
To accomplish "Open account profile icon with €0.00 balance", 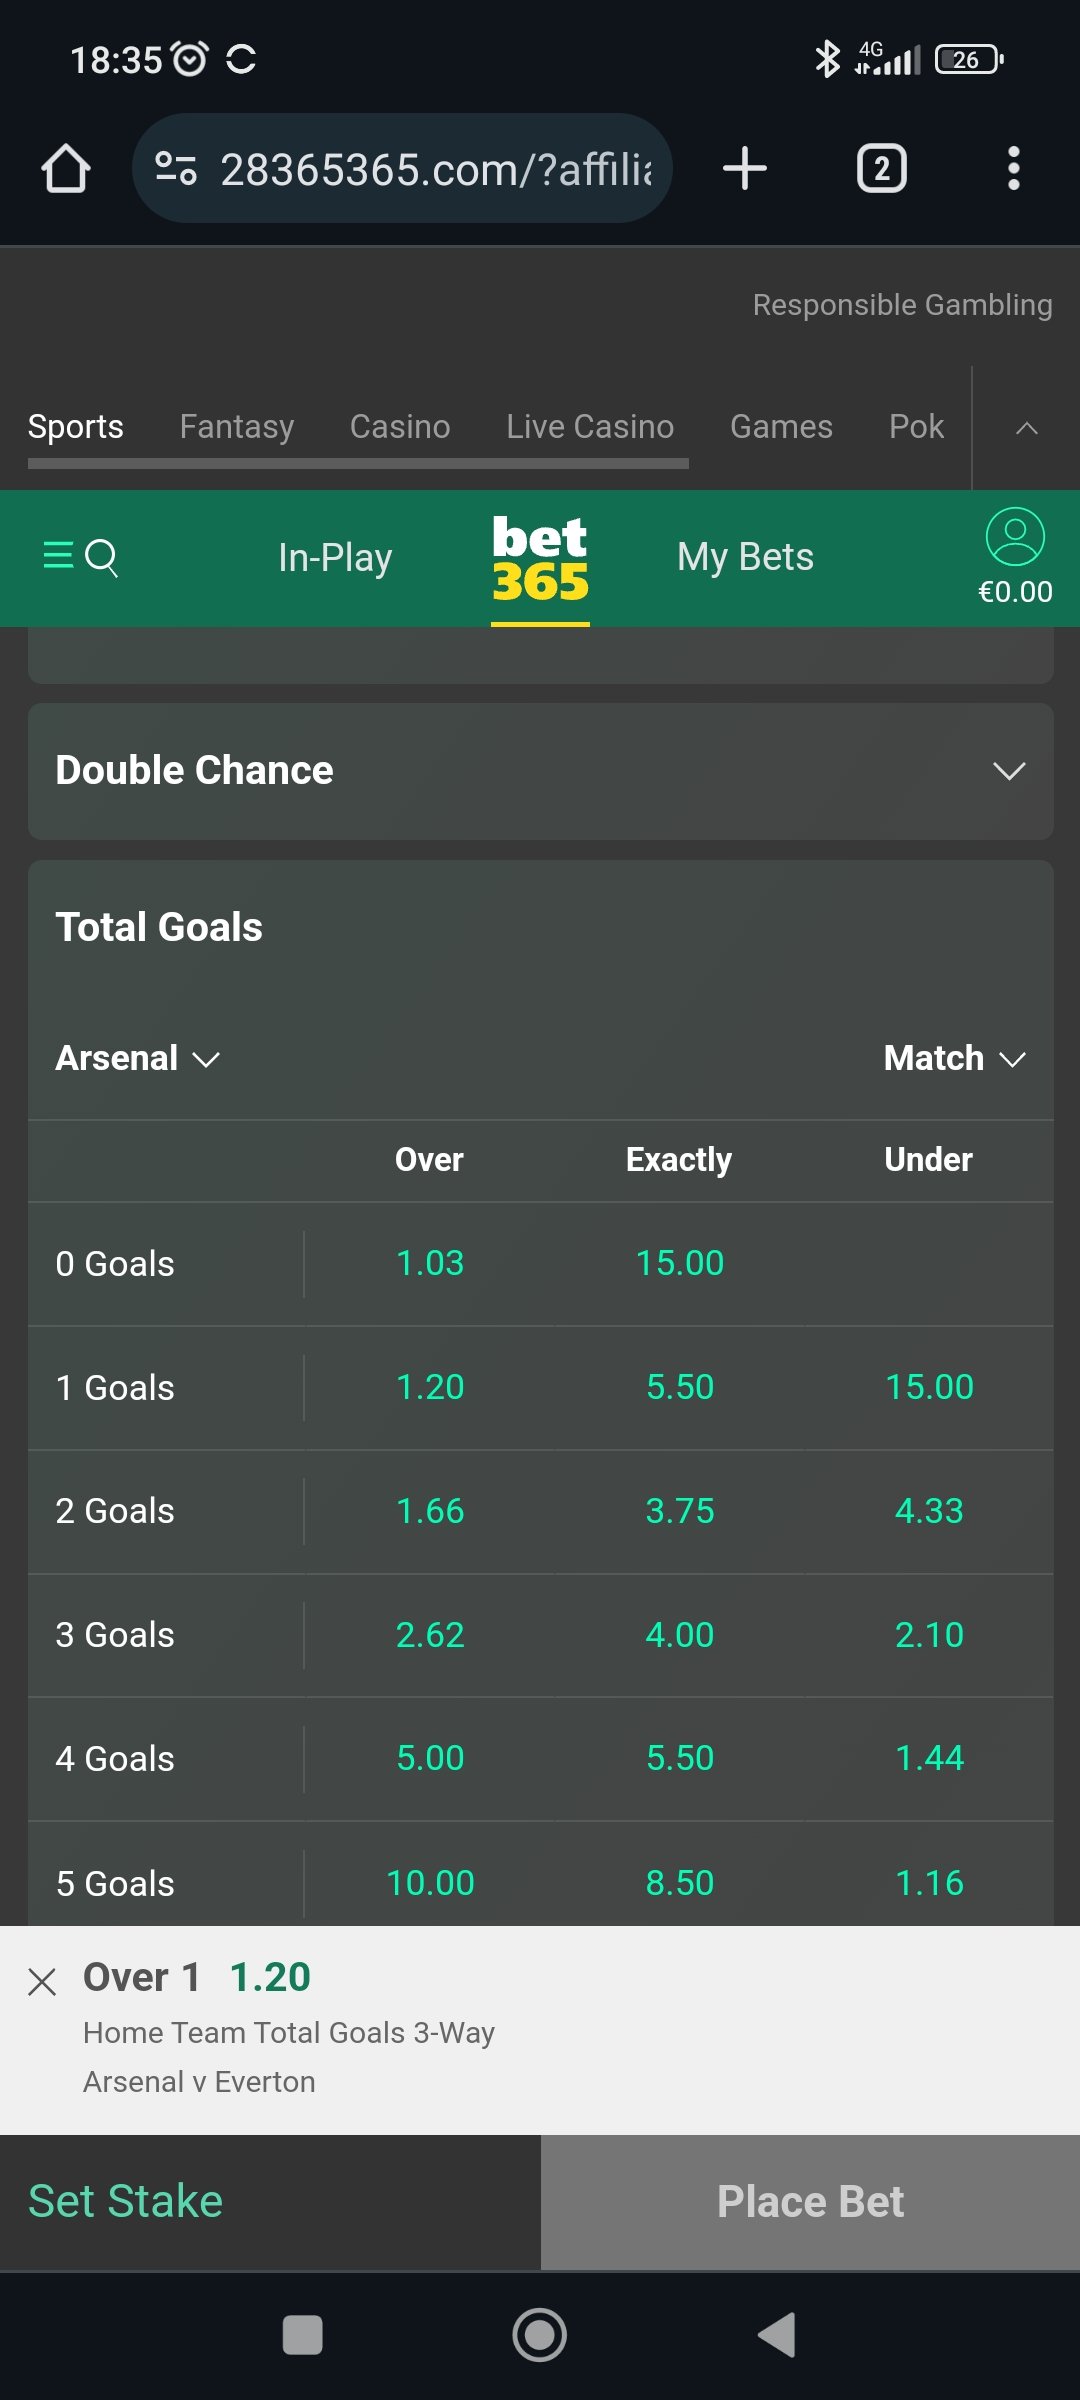I will coord(1015,556).
